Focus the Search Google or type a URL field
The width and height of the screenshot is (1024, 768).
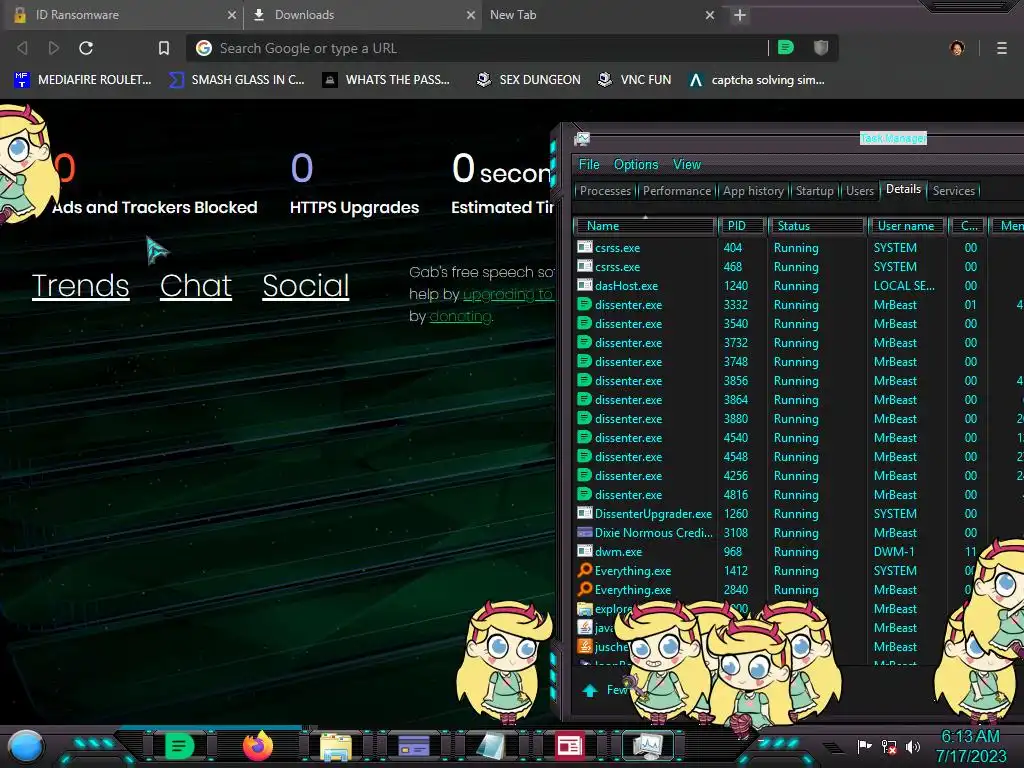pyautogui.click(x=483, y=48)
